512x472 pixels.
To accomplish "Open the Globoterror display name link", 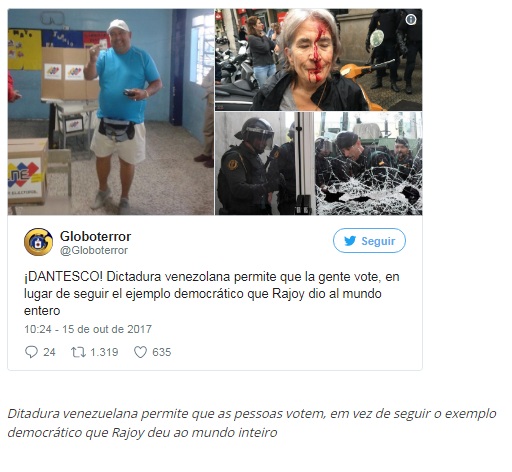I will [95, 236].
